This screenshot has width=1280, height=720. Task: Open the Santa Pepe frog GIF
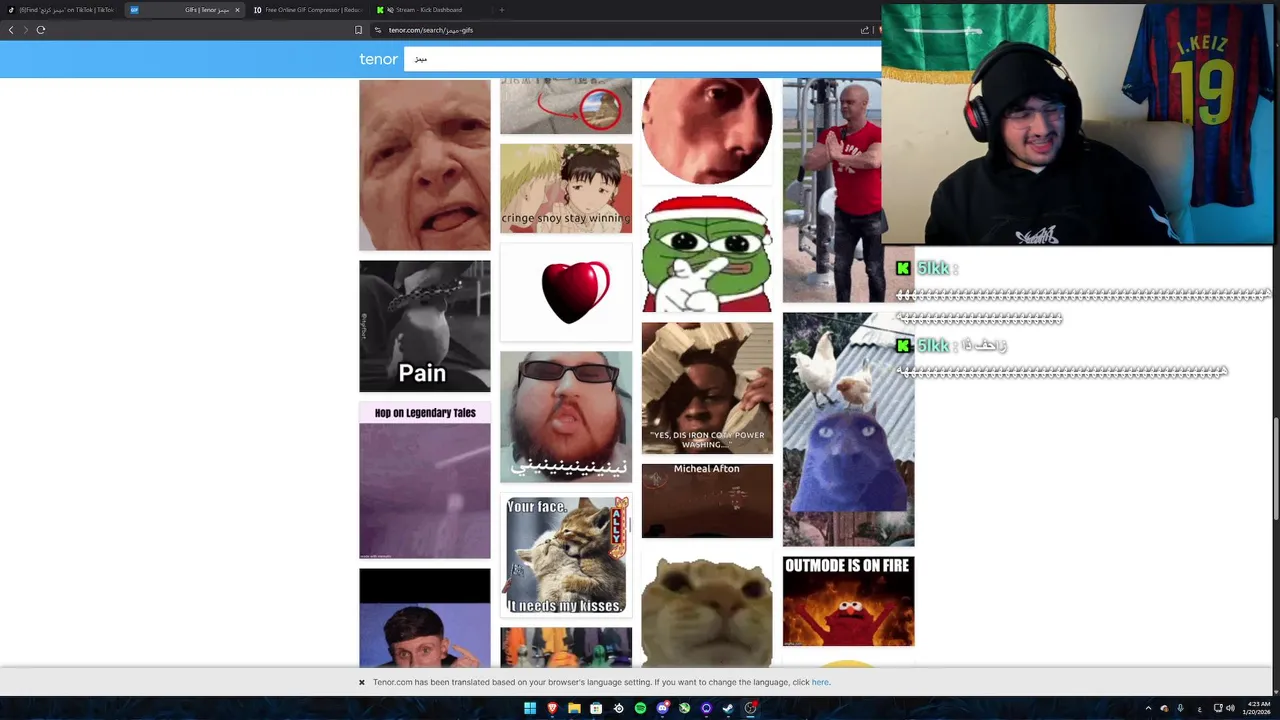[707, 253]
